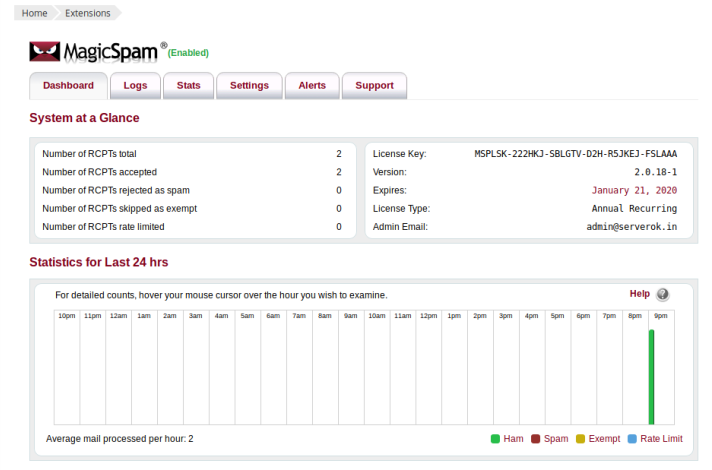Click the Spam legend label
The height and width of the screenshot is (470, 712).
[556, 439]
